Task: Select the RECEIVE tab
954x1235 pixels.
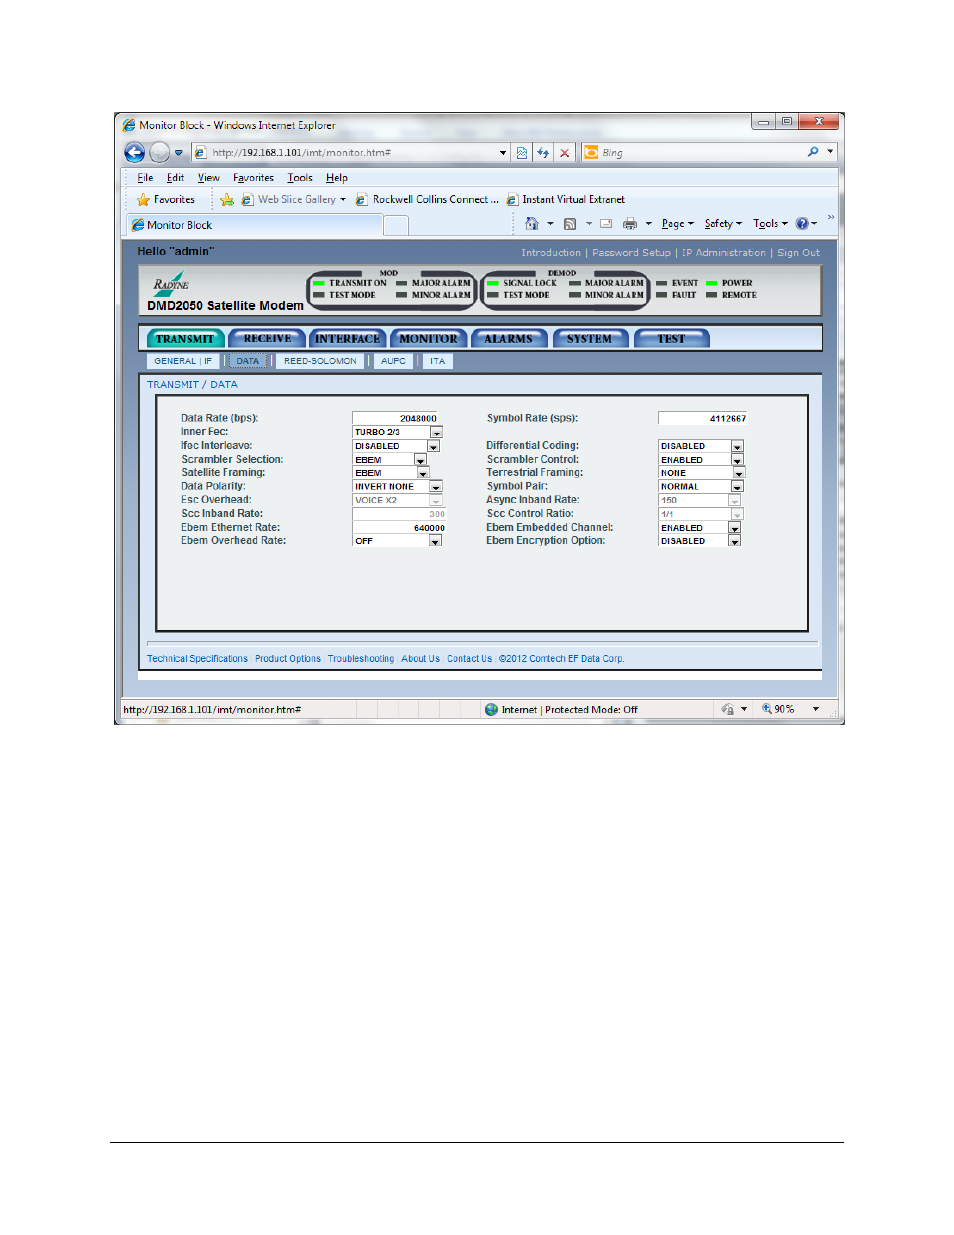Action: coord(267,339)
